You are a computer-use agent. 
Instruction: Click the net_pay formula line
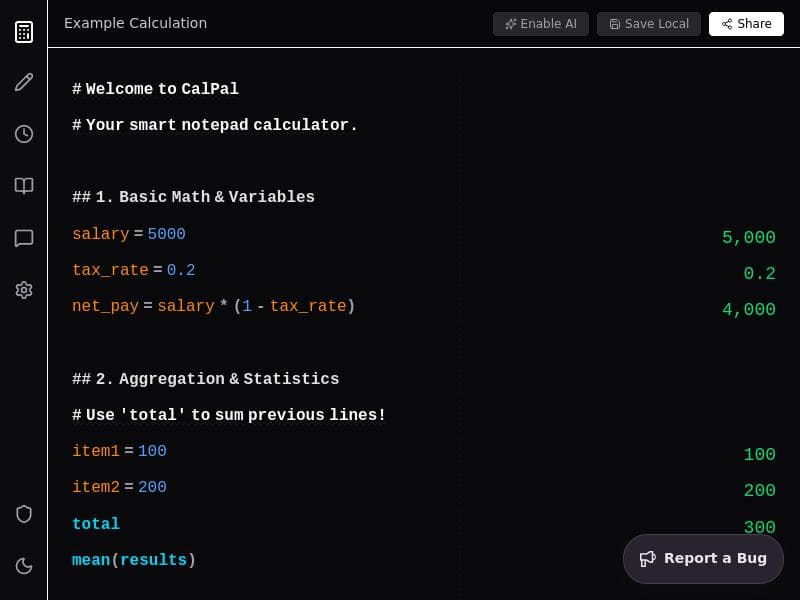213,306
